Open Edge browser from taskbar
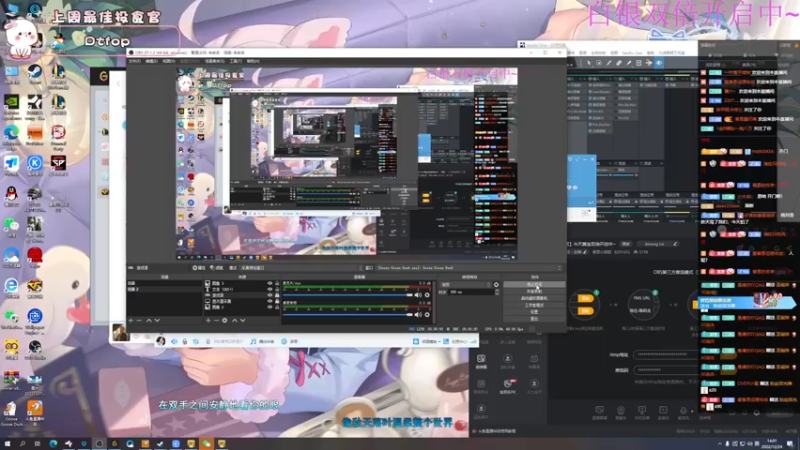Viewport: 800px width, 450px height. click(53, 444)
